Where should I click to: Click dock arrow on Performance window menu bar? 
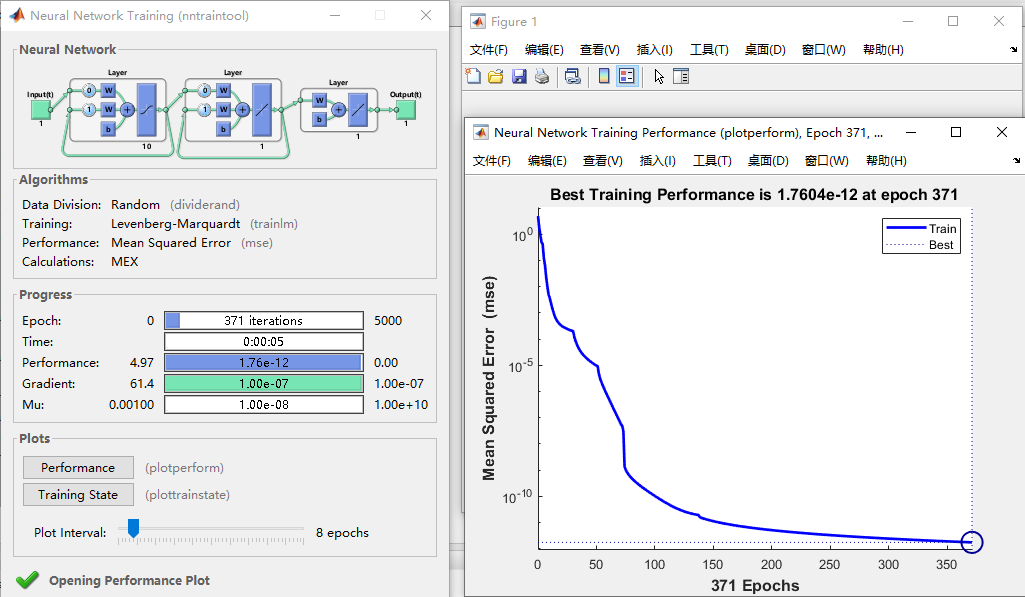(1016, 160)
